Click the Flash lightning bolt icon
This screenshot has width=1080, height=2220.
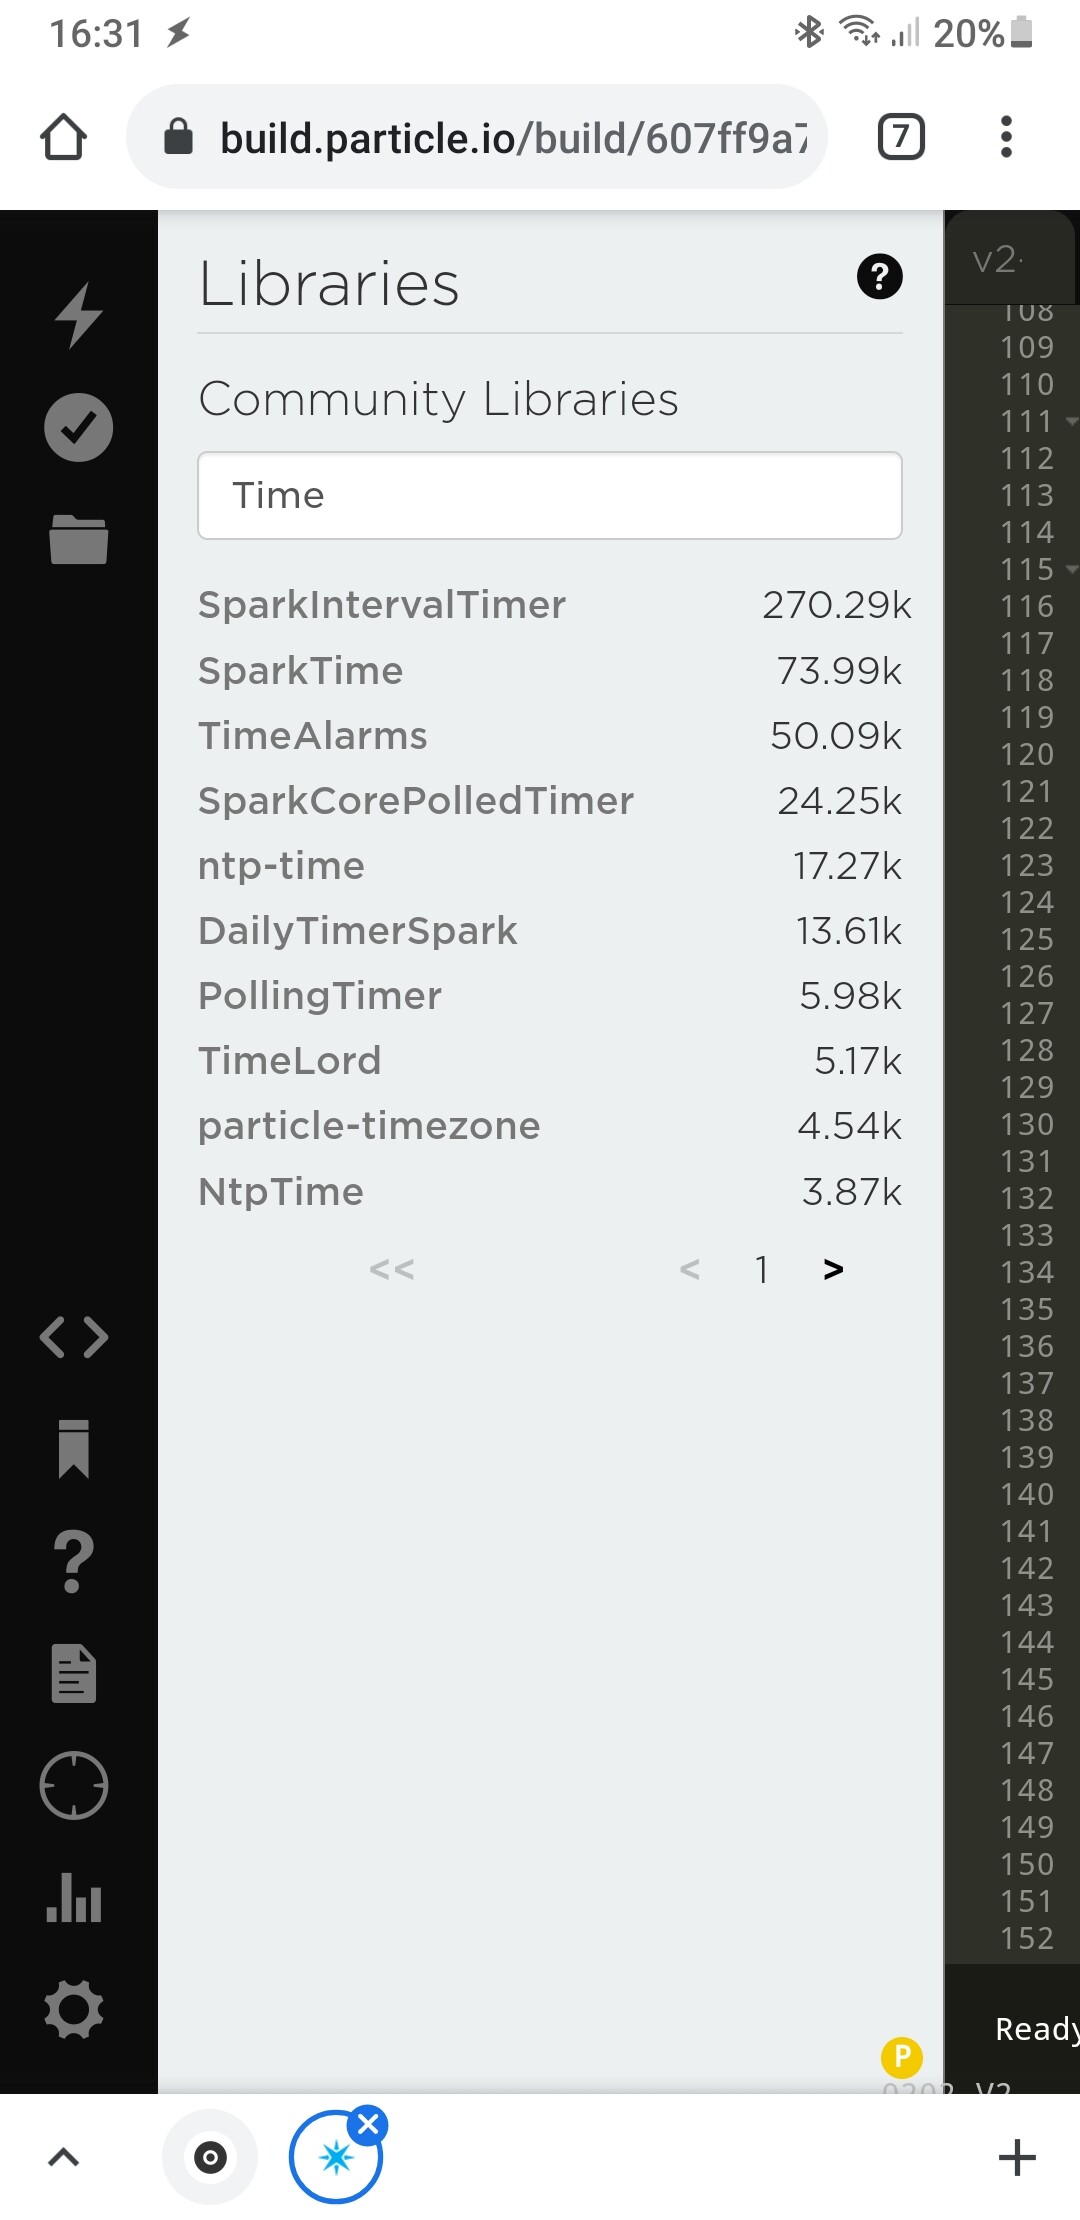point(78,315)
